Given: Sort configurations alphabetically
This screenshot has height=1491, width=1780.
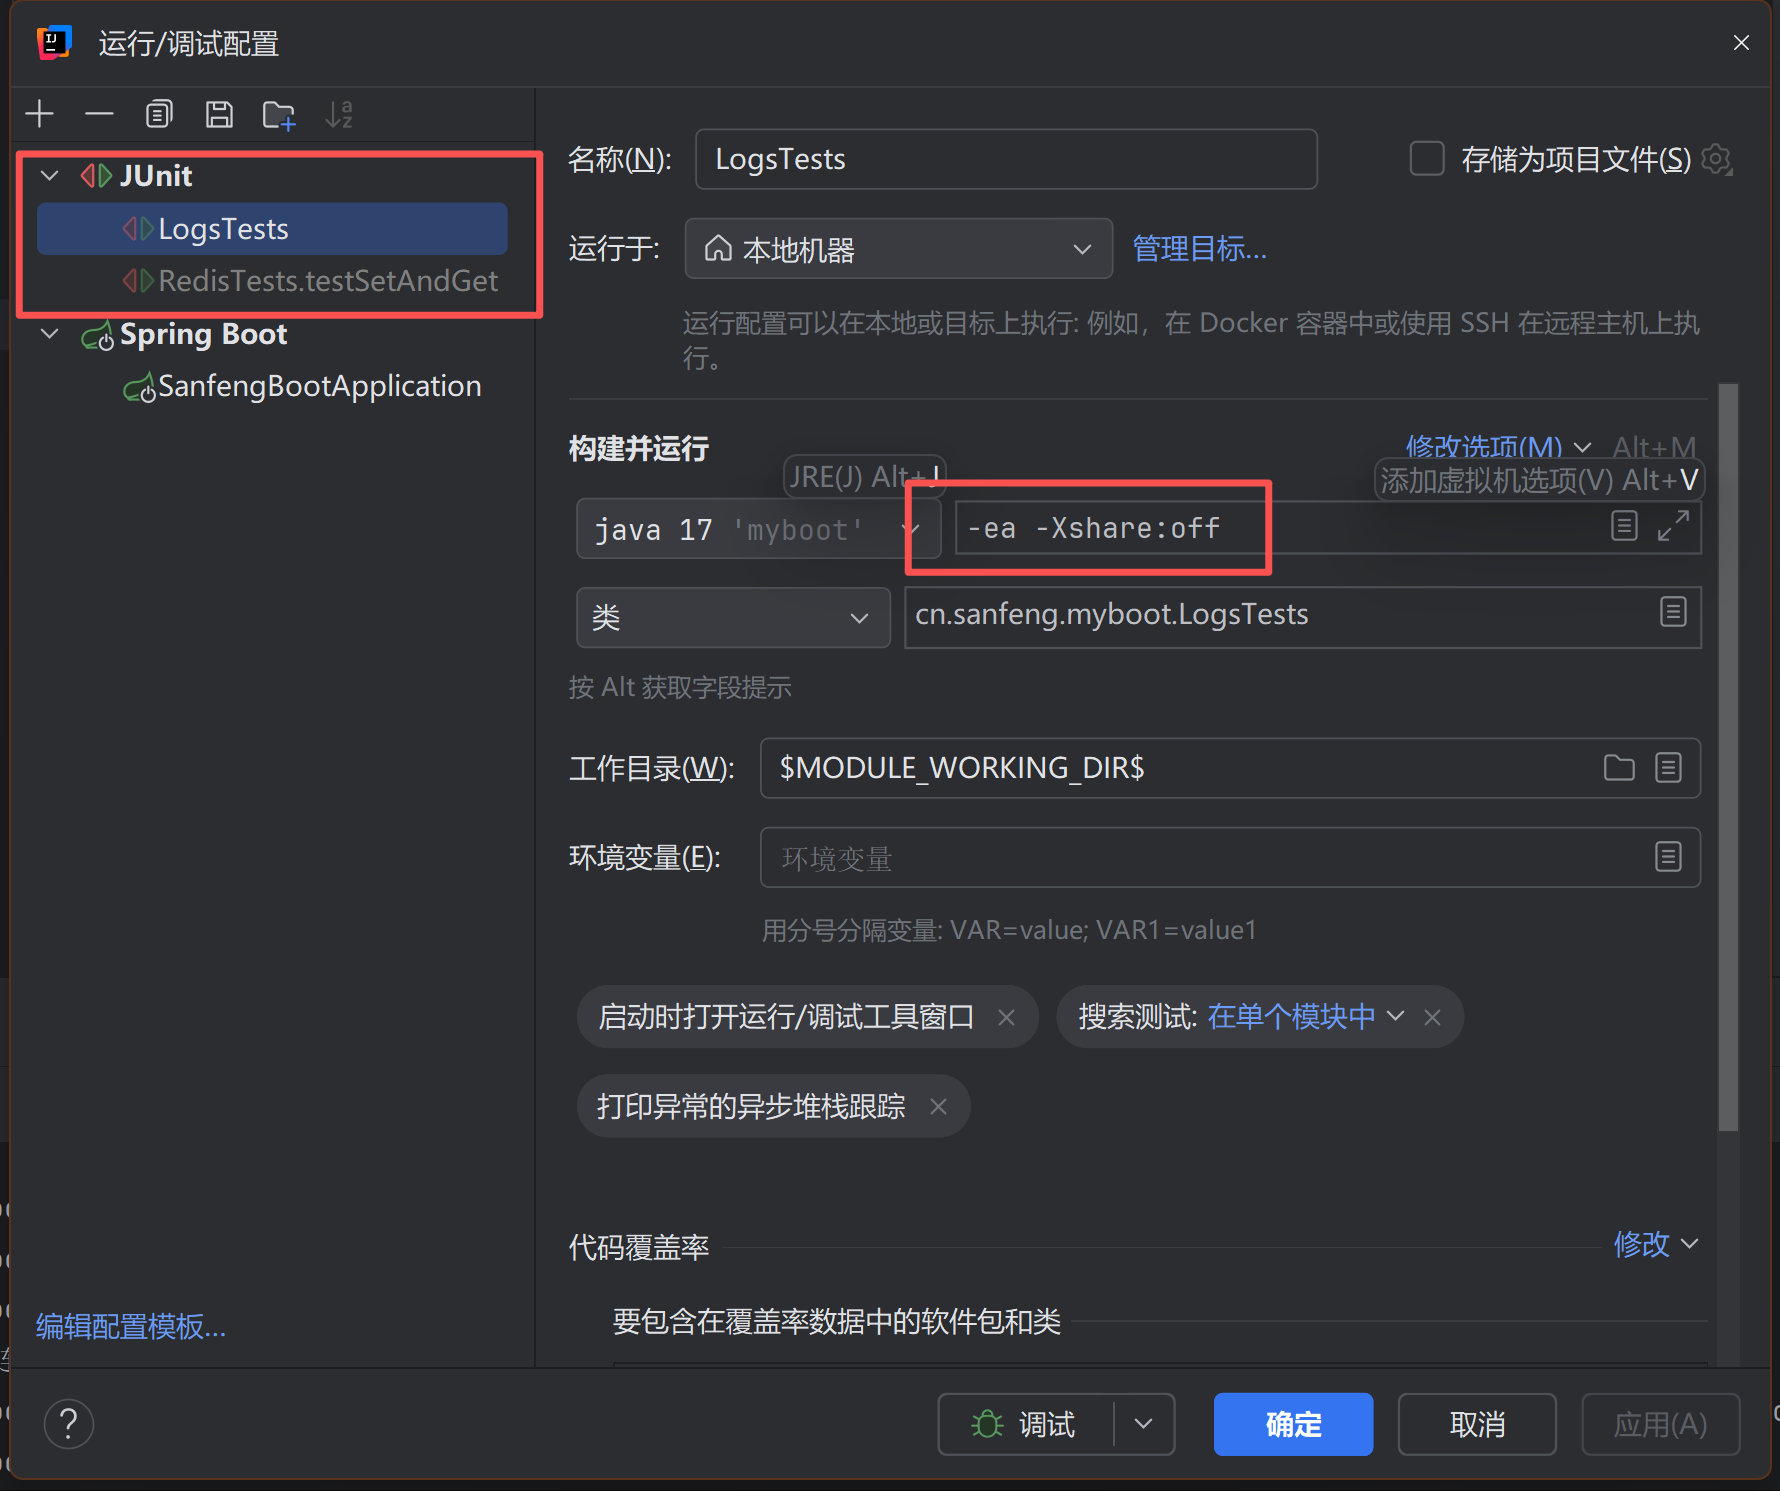Looking at the screenshot, I should pos(339,113).
